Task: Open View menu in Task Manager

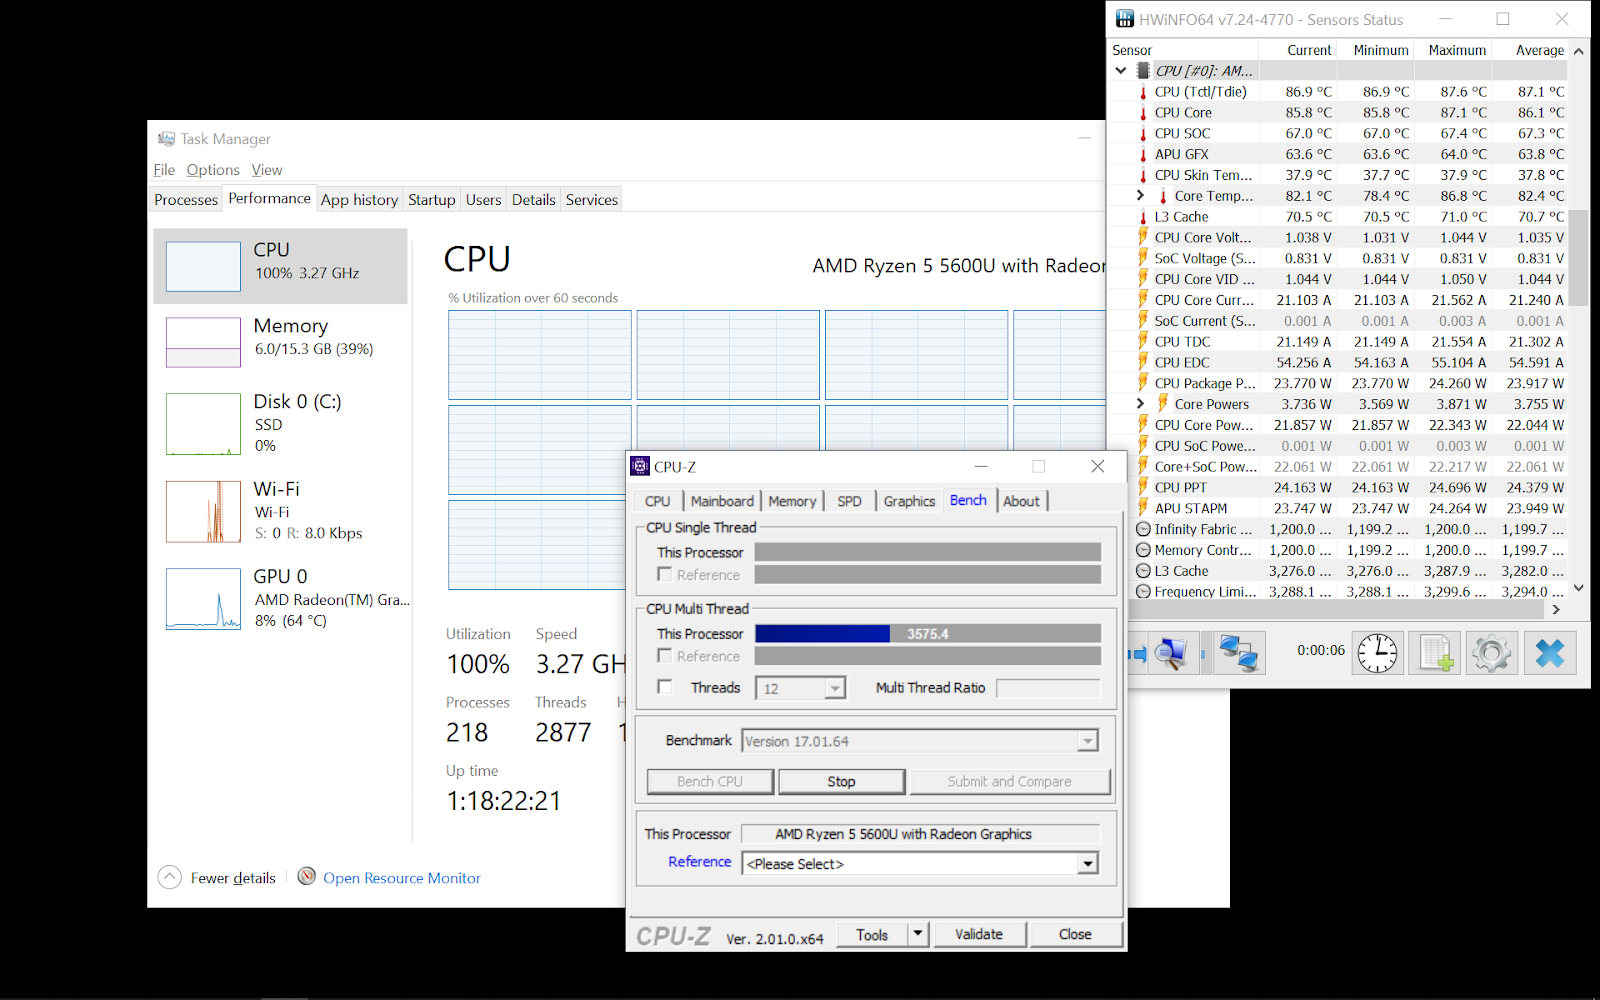Action: (x=267, y=170)
